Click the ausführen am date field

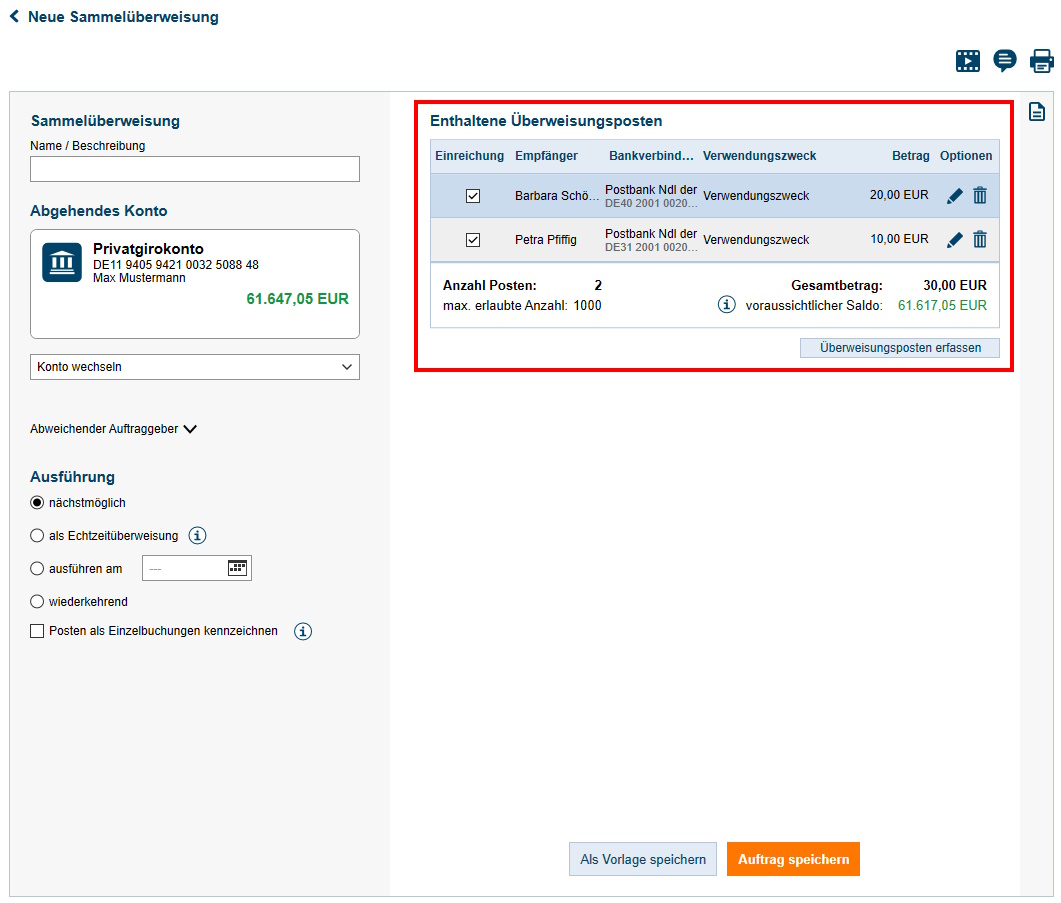pos(197,568)
